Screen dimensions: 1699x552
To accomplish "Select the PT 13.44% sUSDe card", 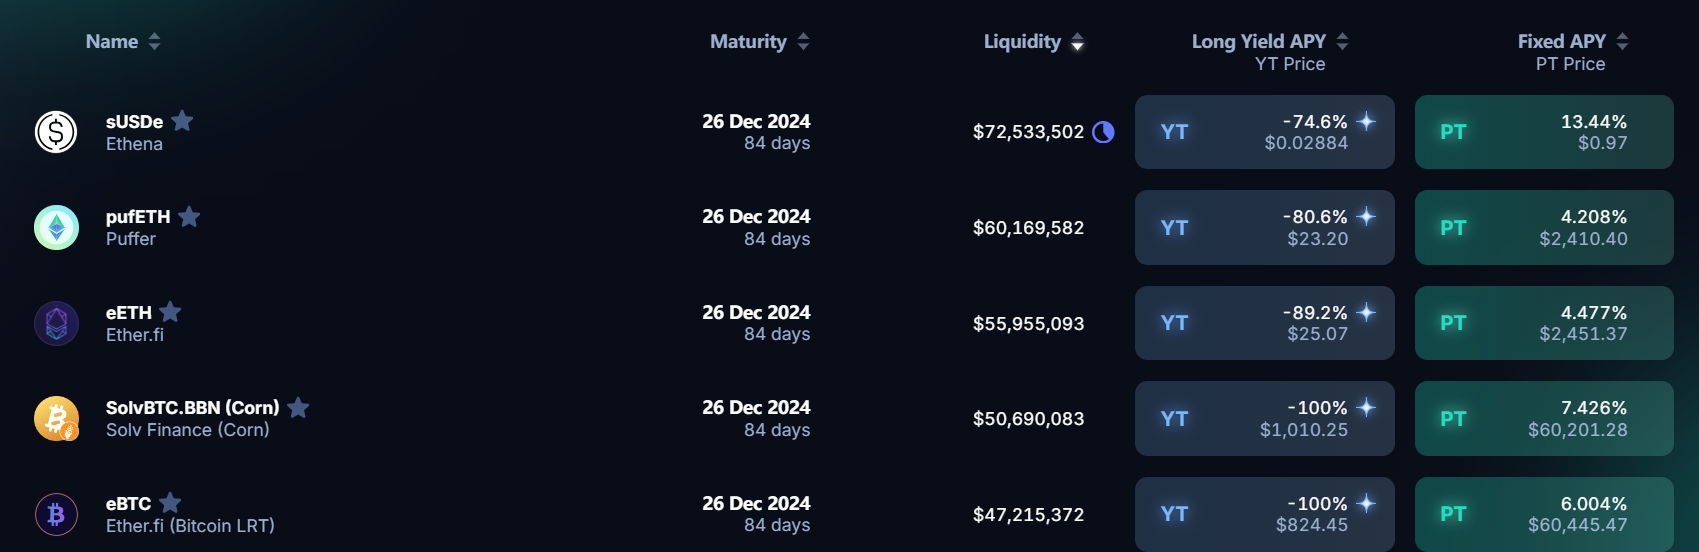I will click(x=1544, y=132).
